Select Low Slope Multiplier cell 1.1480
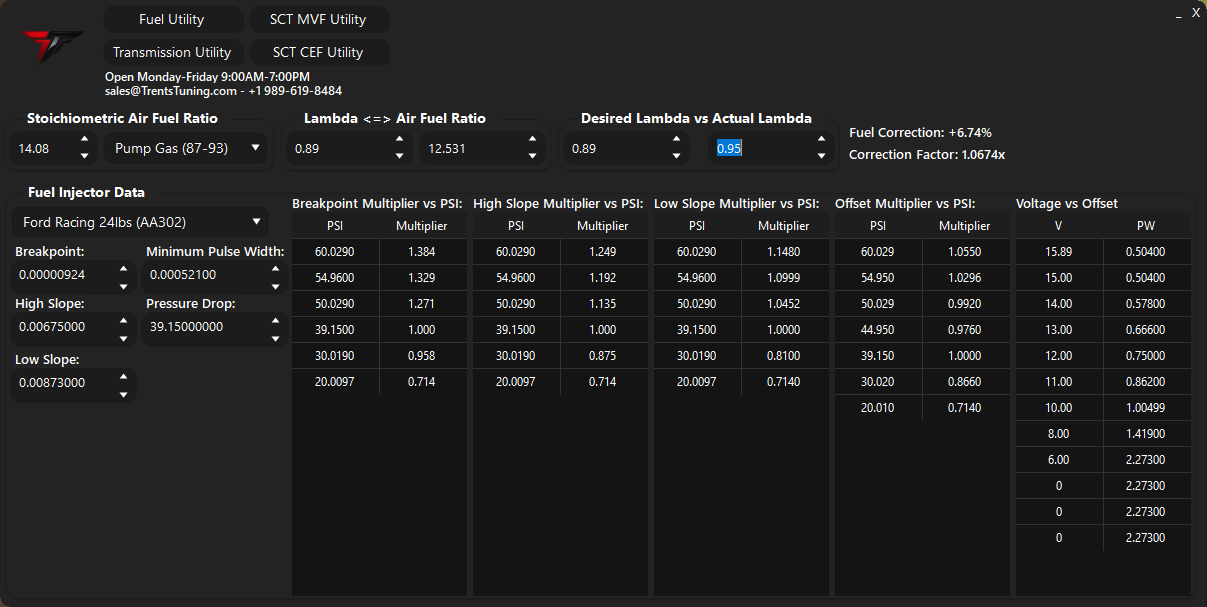Screen dimensions: 1207x607 [x=784, y=252]
